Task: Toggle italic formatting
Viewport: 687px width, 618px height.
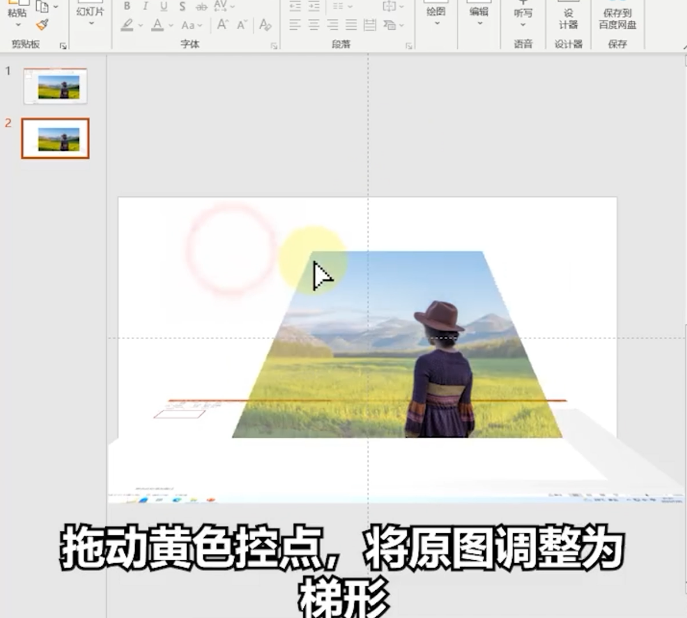Action: point(145,6)
